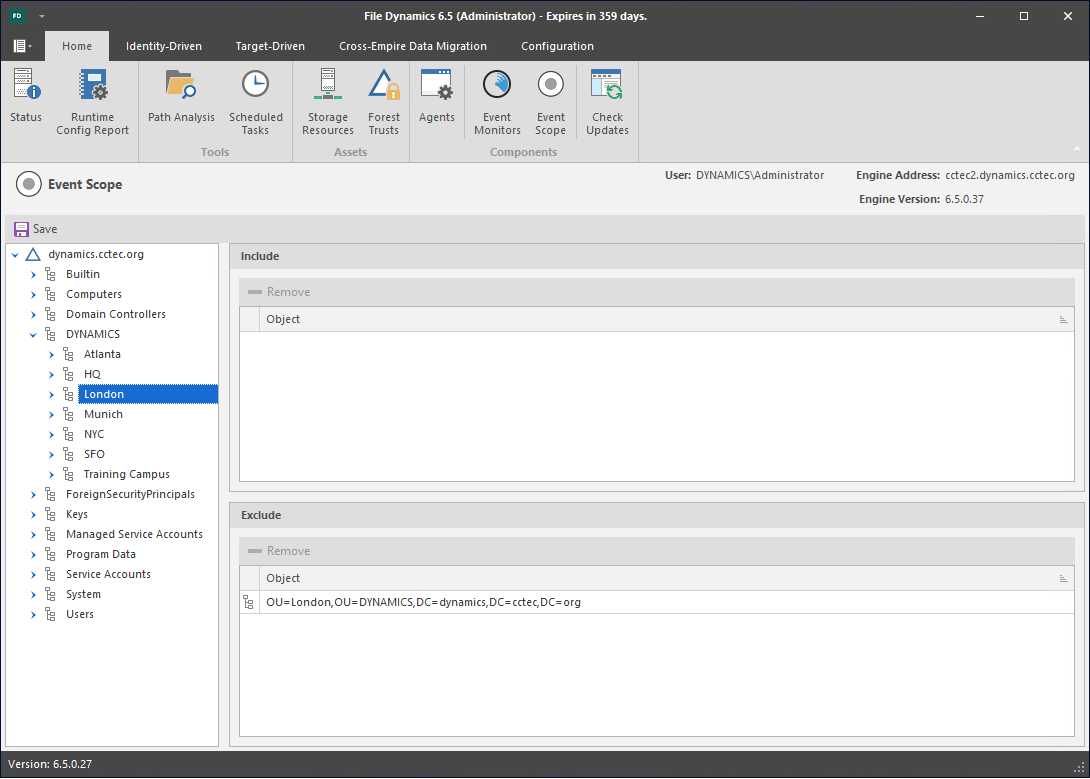This screenshot has width=1090, height=779.
Task: Click Check Updates icon
Action: pyautogui.click(x=607, y=98)
